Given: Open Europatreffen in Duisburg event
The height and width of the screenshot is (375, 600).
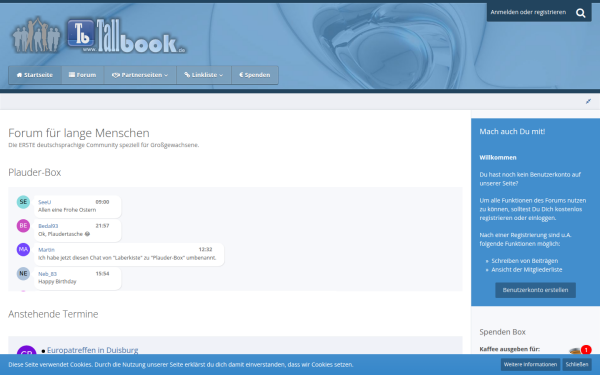Looking at the screenshot, I should click(x=93, y=350).
